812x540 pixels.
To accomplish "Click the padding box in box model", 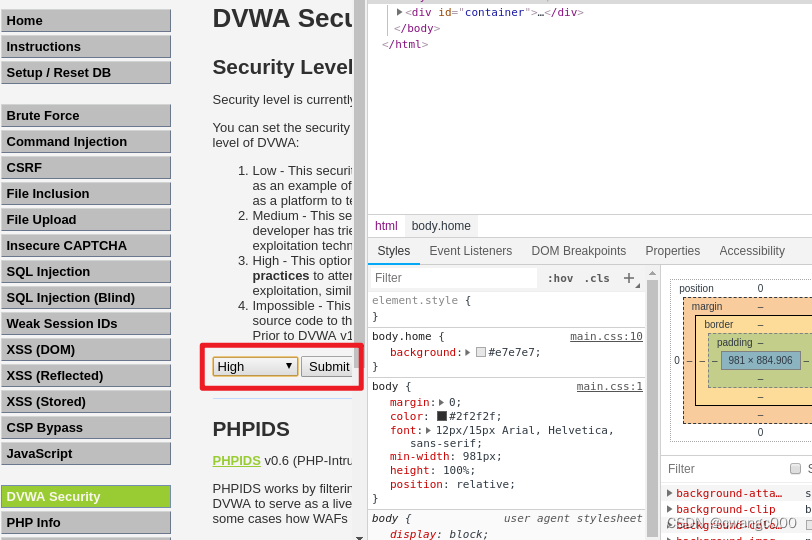I will point(734,343).
